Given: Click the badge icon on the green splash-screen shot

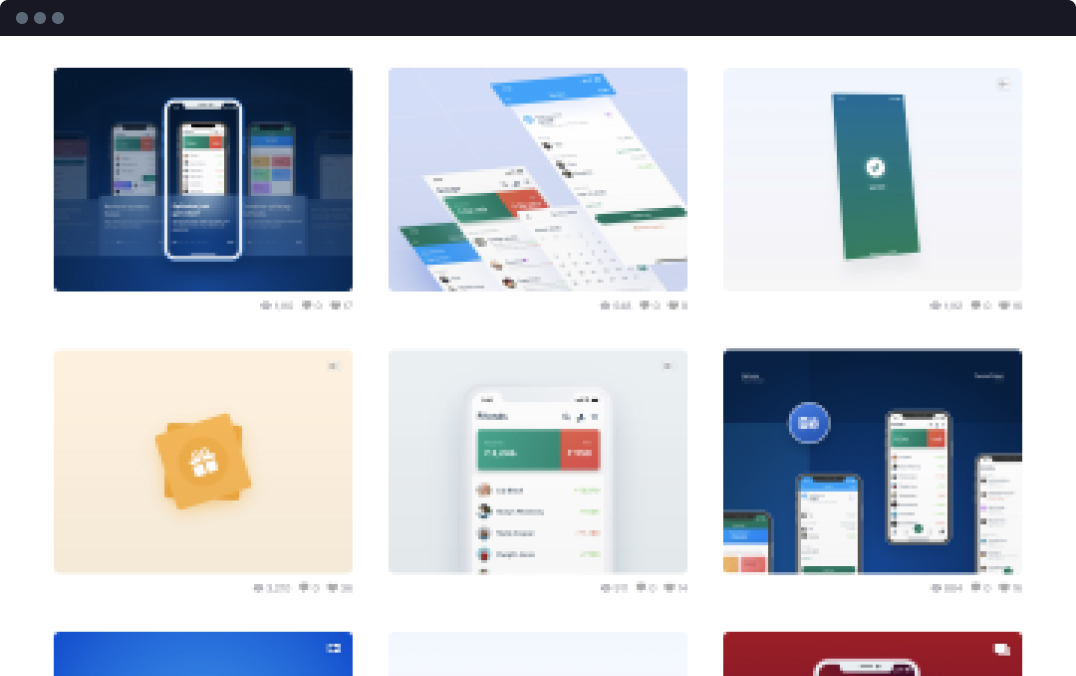Looking at the screenshot, I should [x=1002, y=84].
